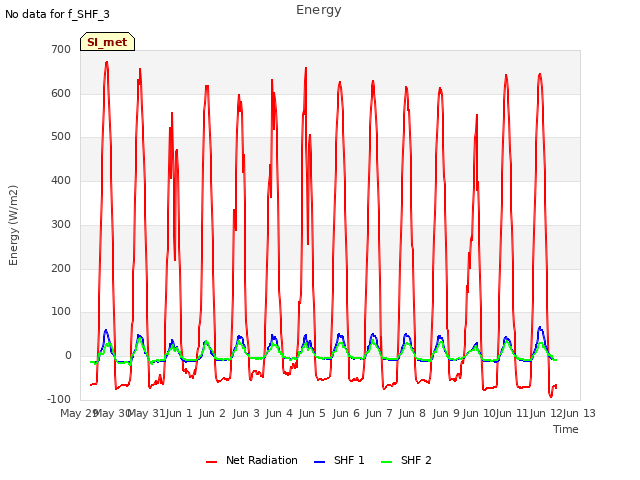Click the Jun 7 x-axis date label

379,413
